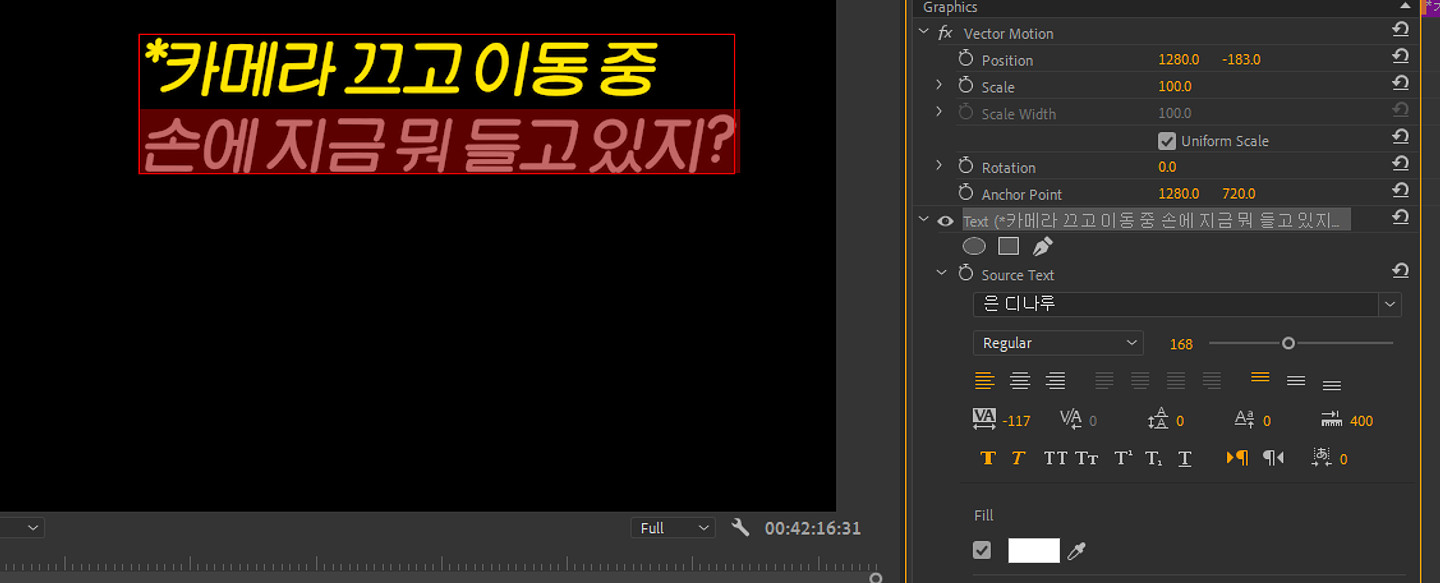Select the pen mask tool
Image resolution: width=1440 pixels, height=583 pixels.
[x=1042, y=246]
